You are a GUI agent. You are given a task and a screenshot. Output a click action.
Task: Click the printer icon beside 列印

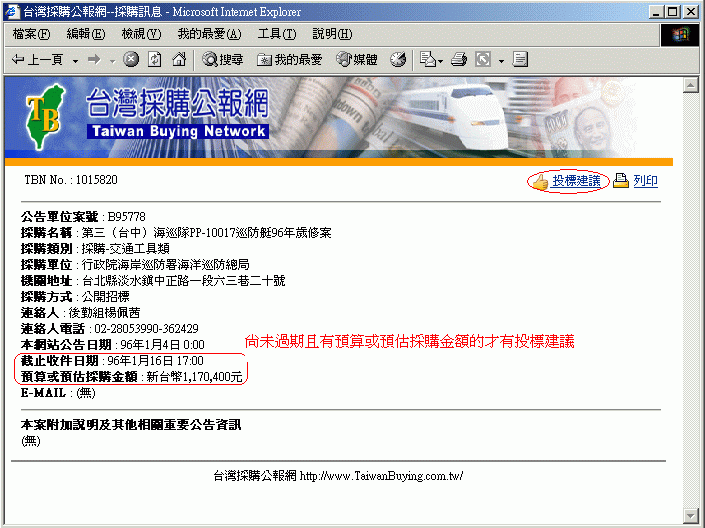621,181
